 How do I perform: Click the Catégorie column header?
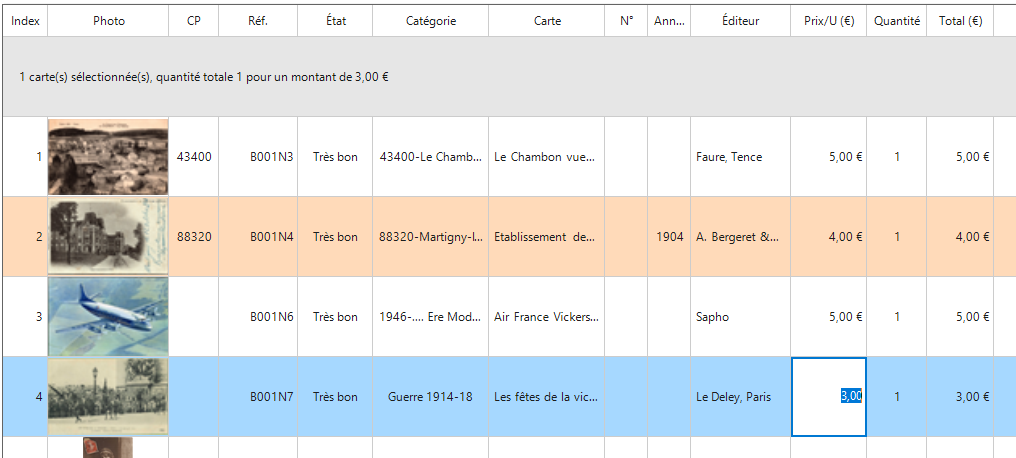(x=431, y=21)
